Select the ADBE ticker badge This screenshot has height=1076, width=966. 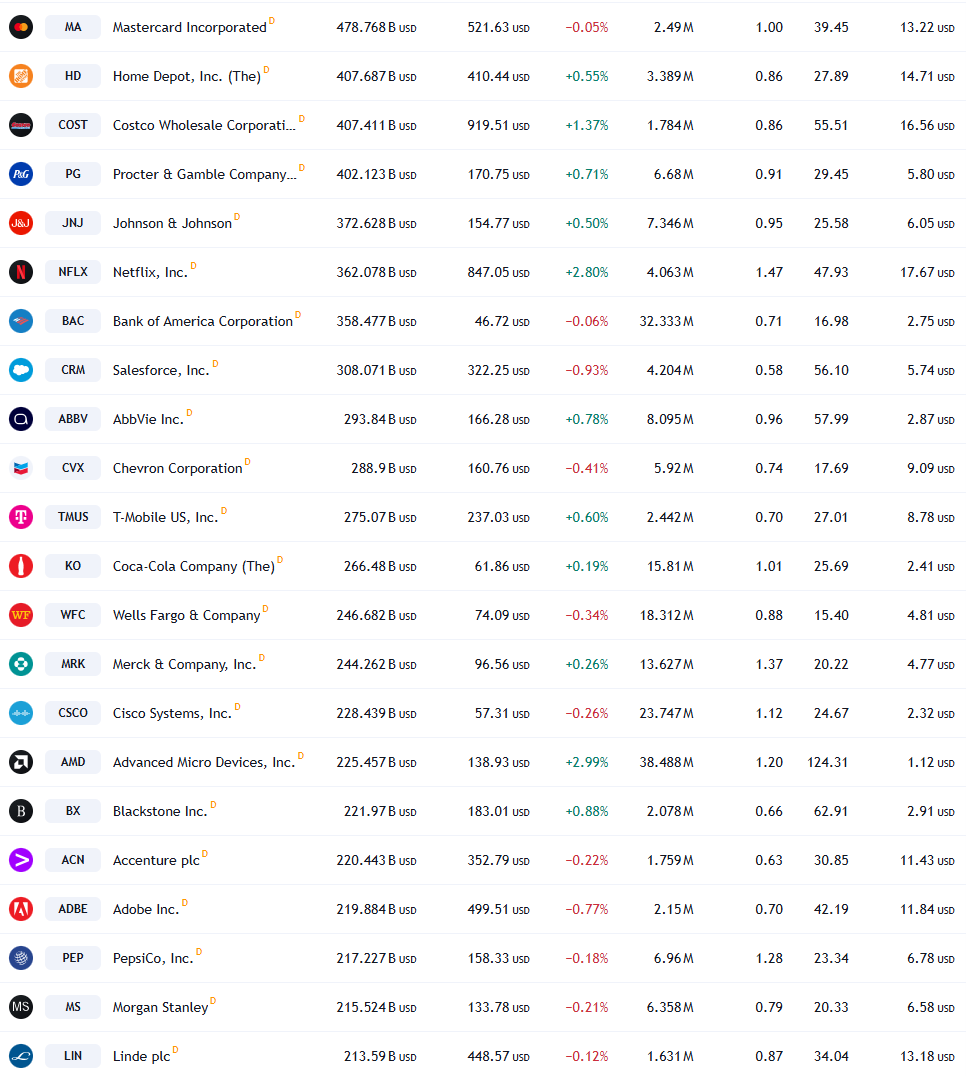pos(73,909)
